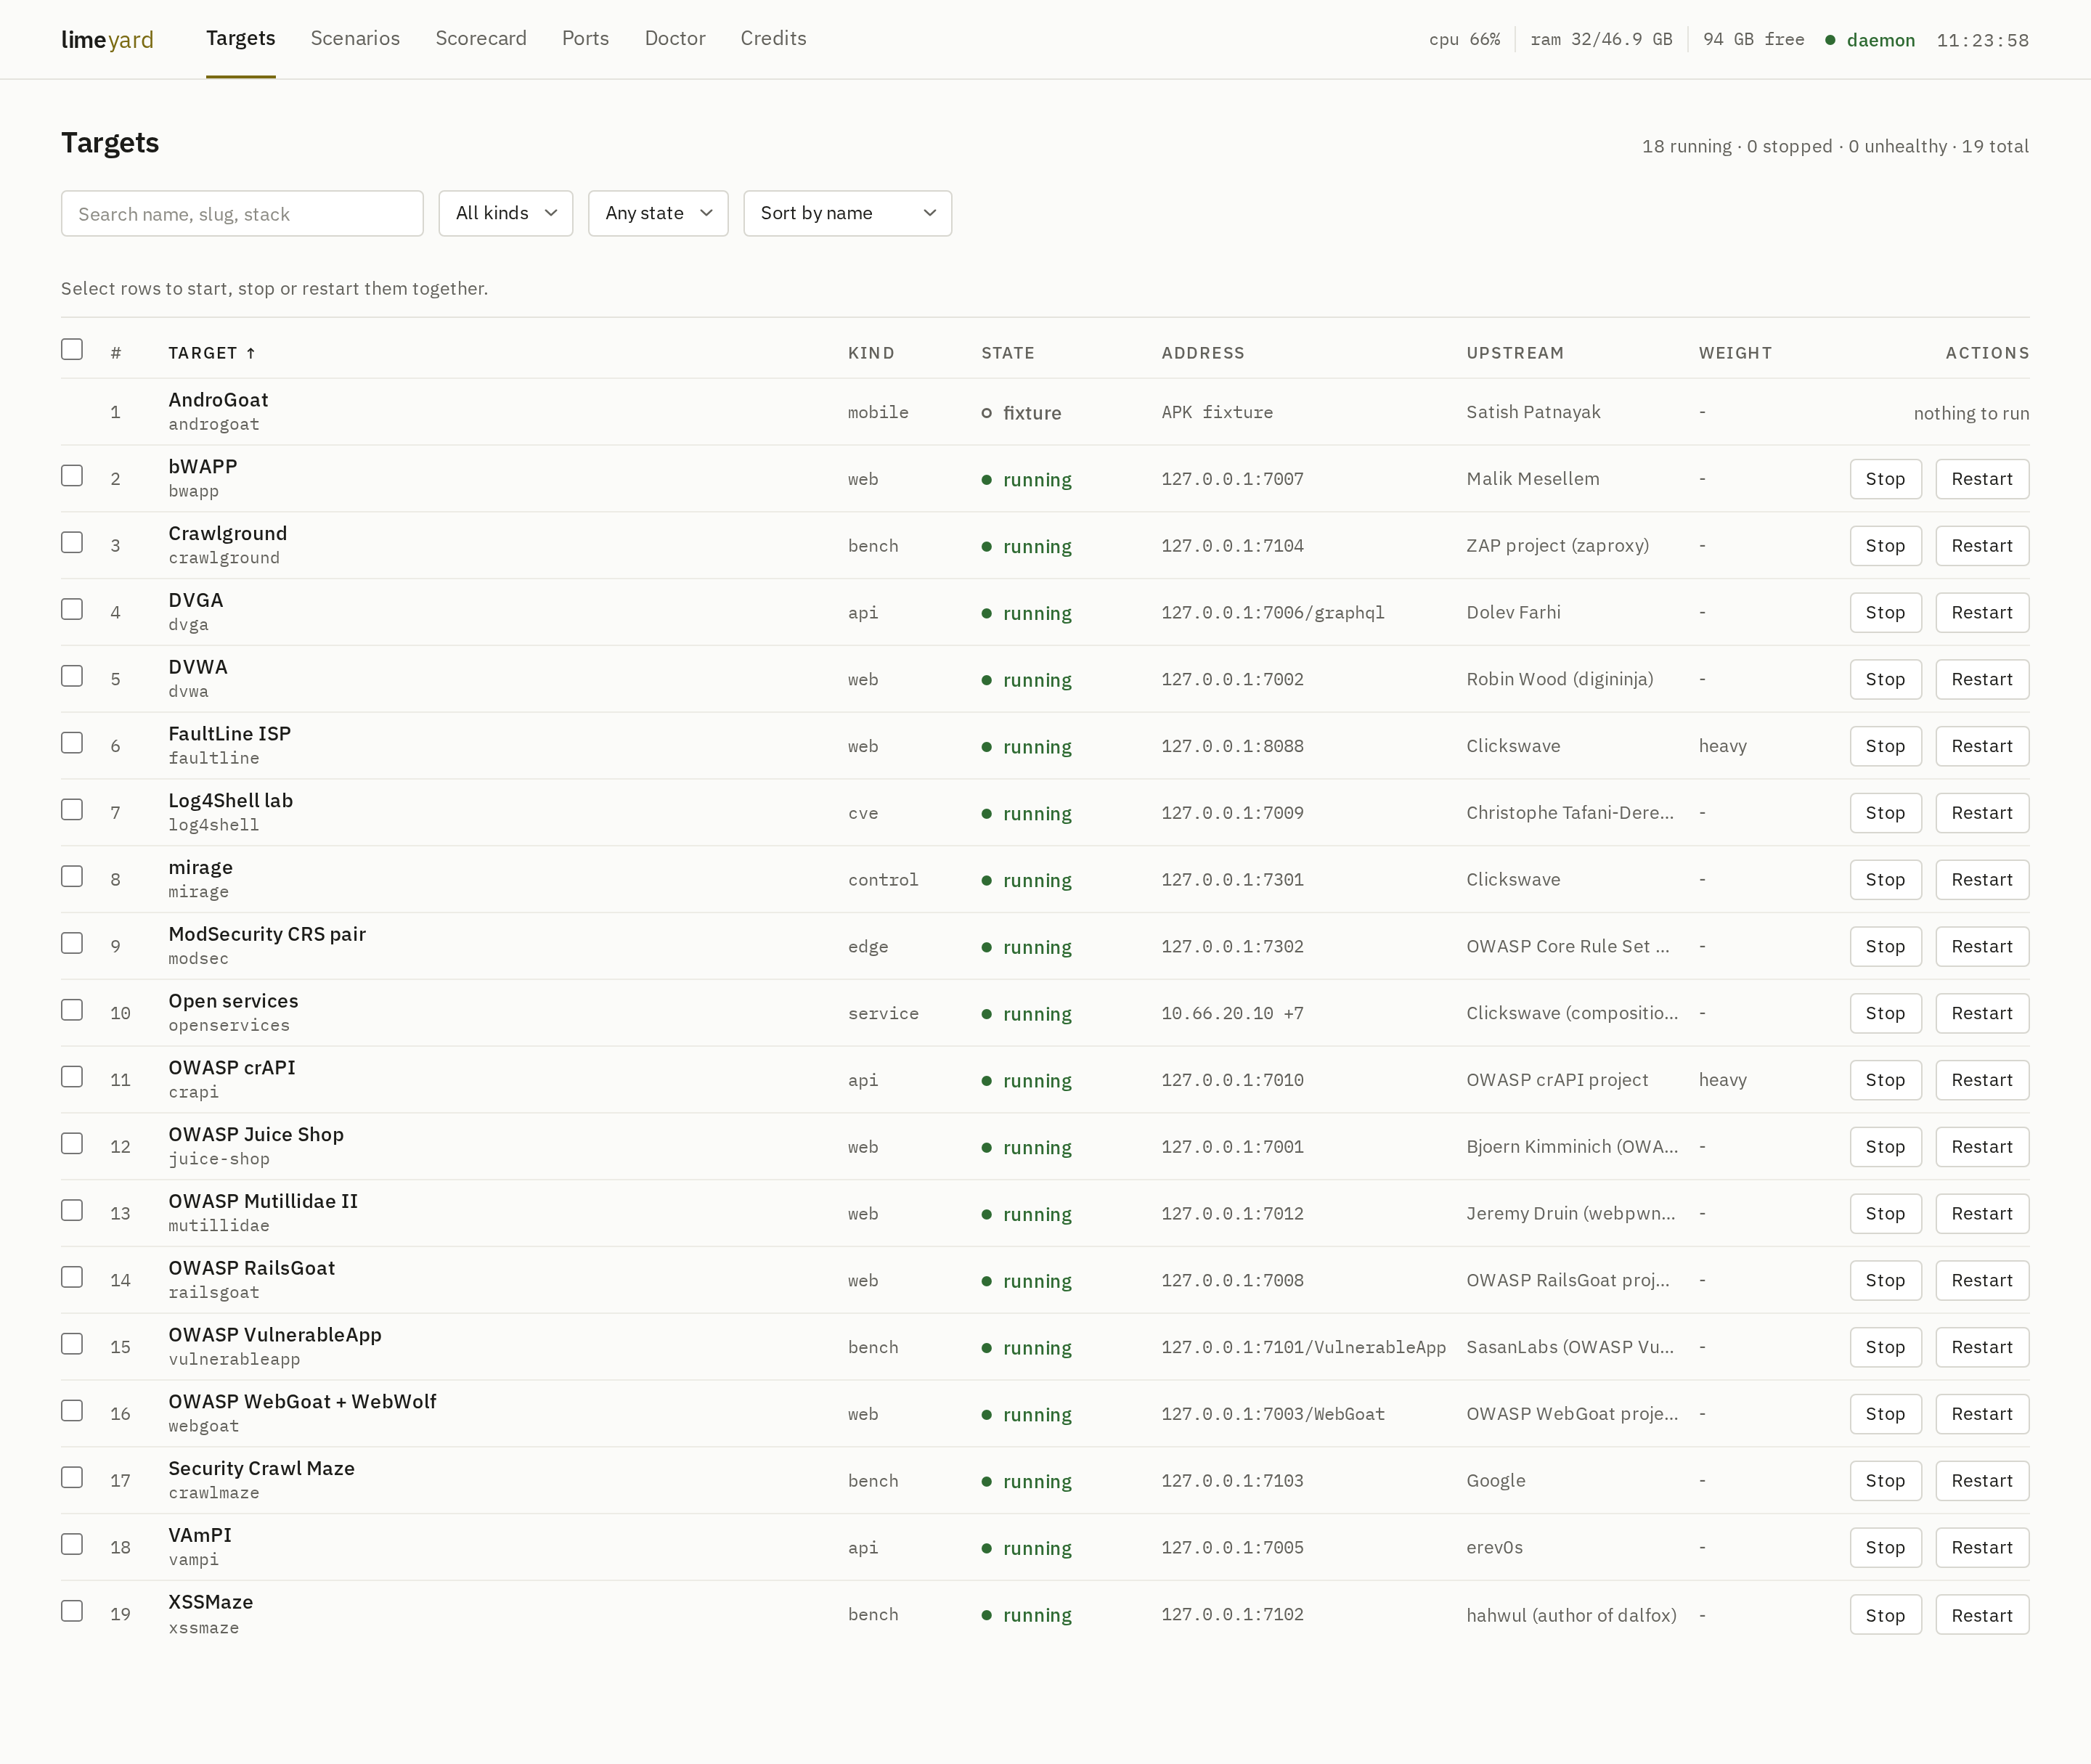Restart the FaultLine ISP target
This screenshot has width=2091, height=1764.
(x=1982, y=746)
